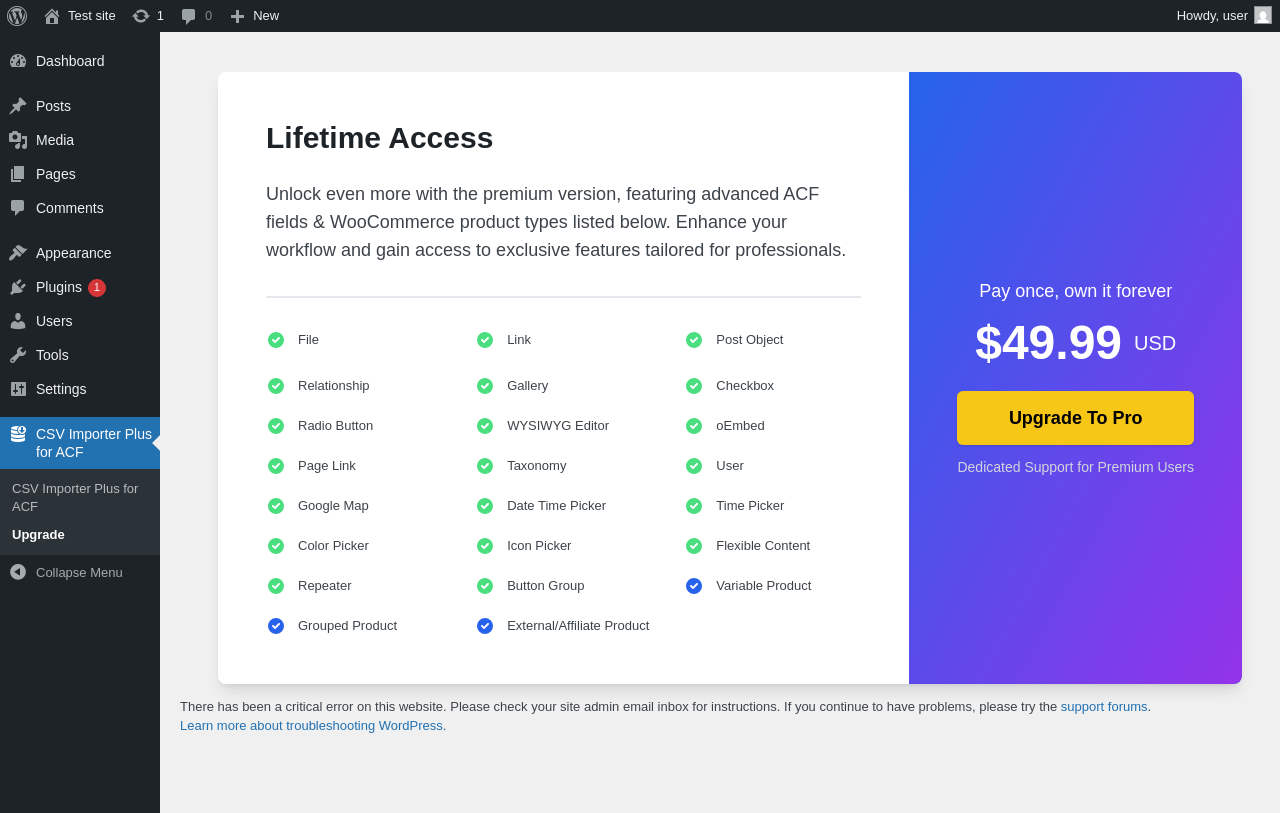This screenshot has width=1280, height=813.
Task: Click the Pages icon in sidebar
Action: (x=18, y=174)
